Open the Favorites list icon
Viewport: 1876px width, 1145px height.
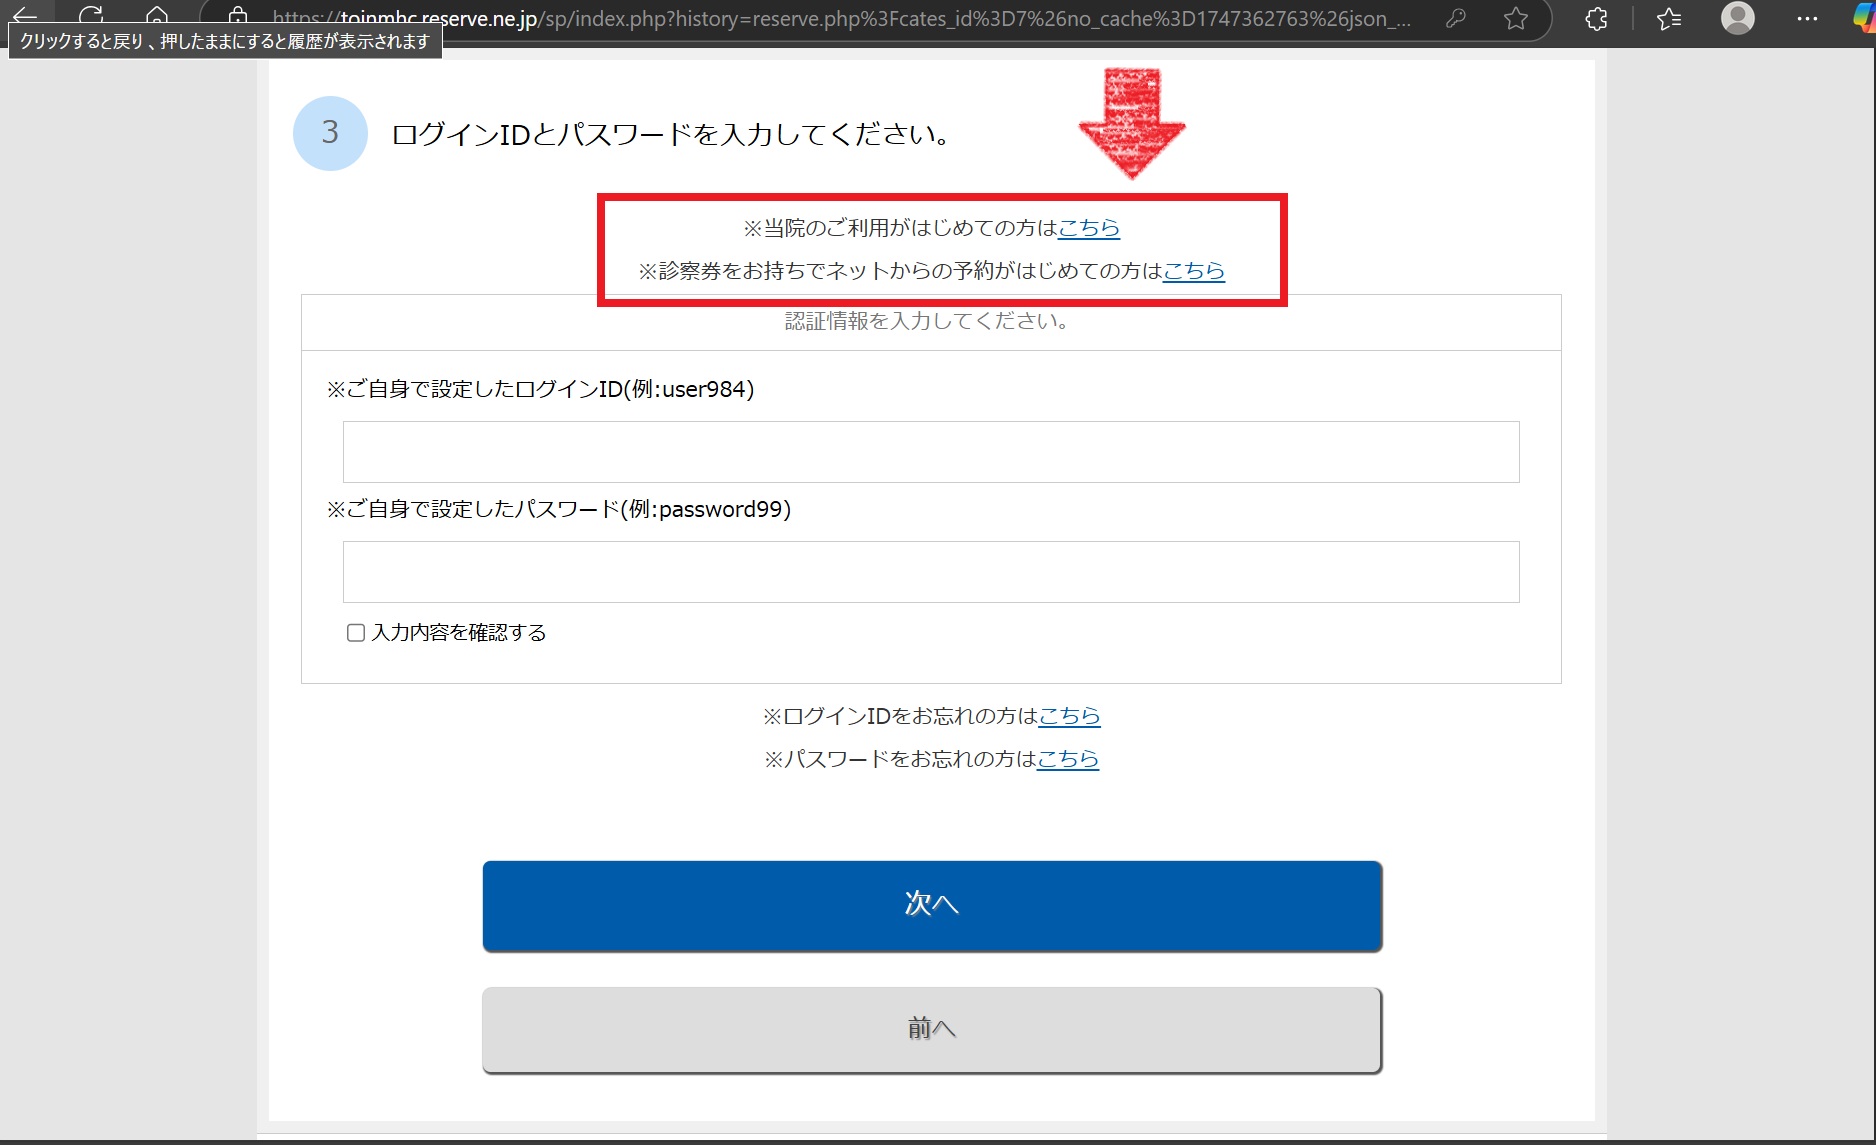click(1668, 19)
